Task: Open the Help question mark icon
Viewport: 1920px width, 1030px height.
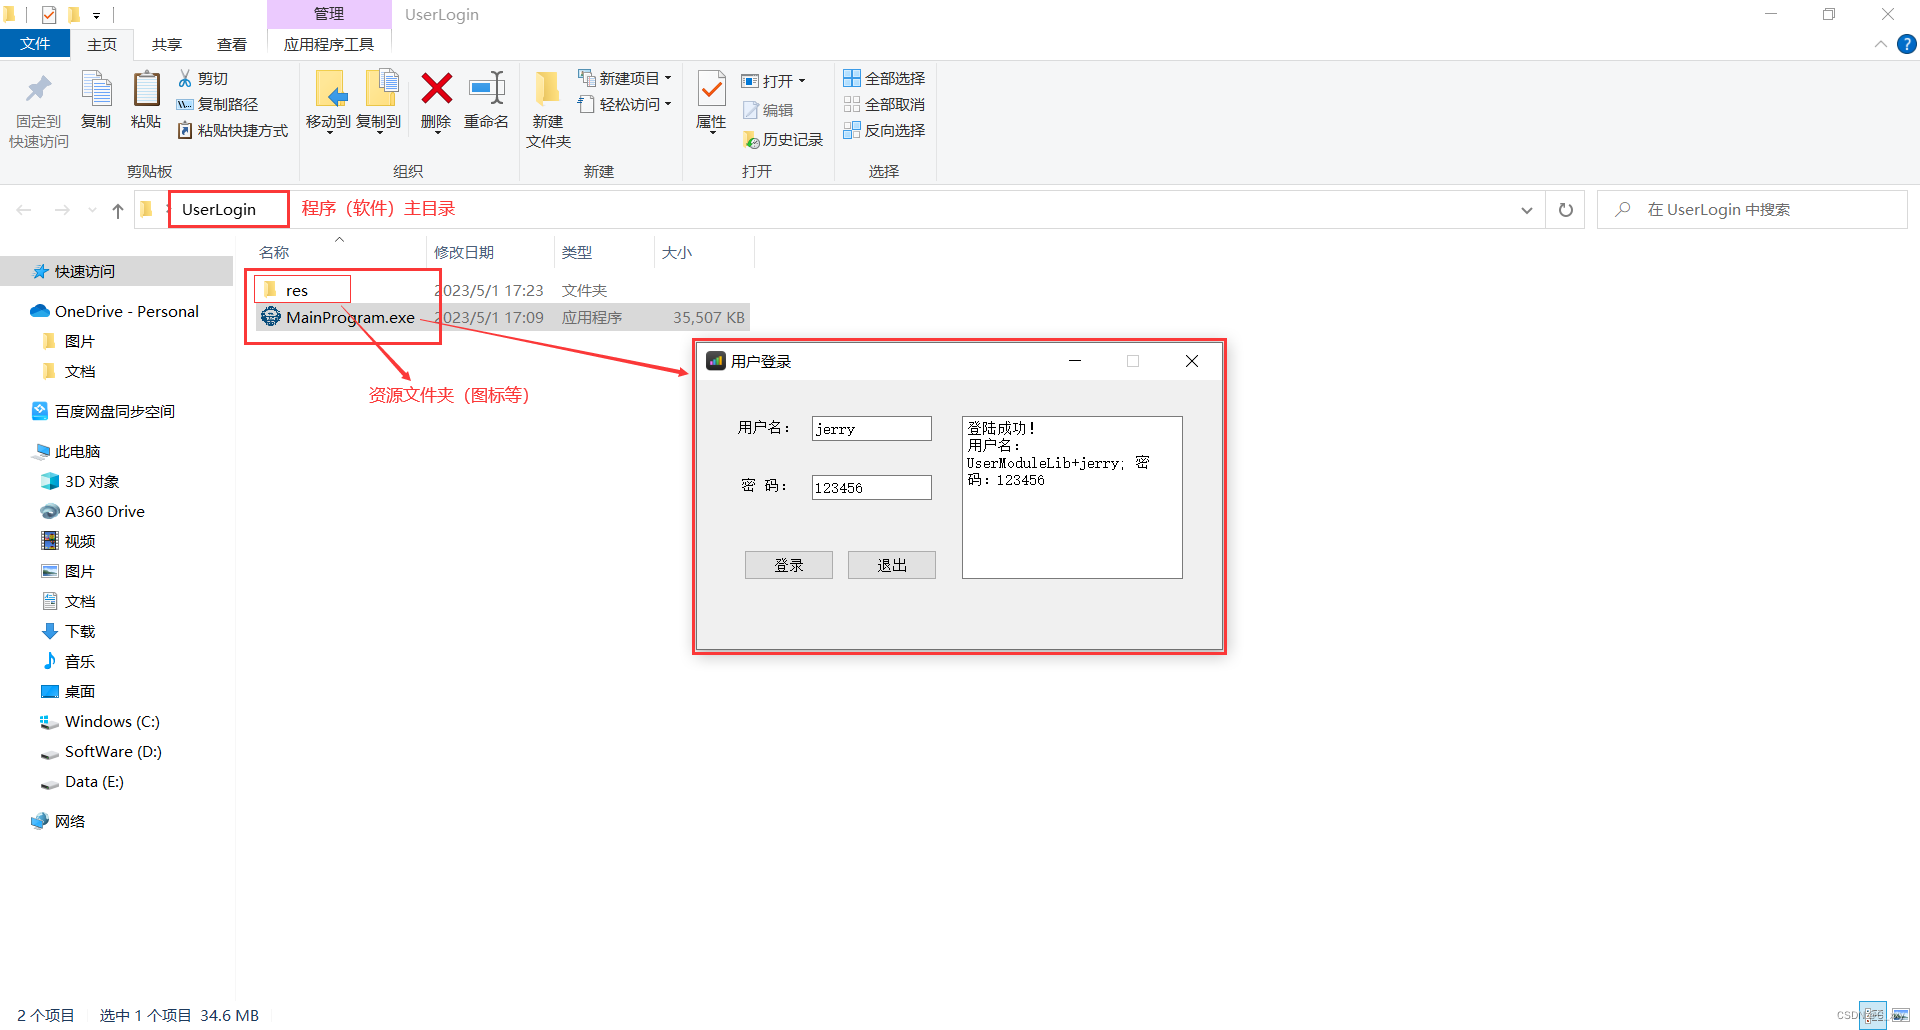Action: 1907,44
